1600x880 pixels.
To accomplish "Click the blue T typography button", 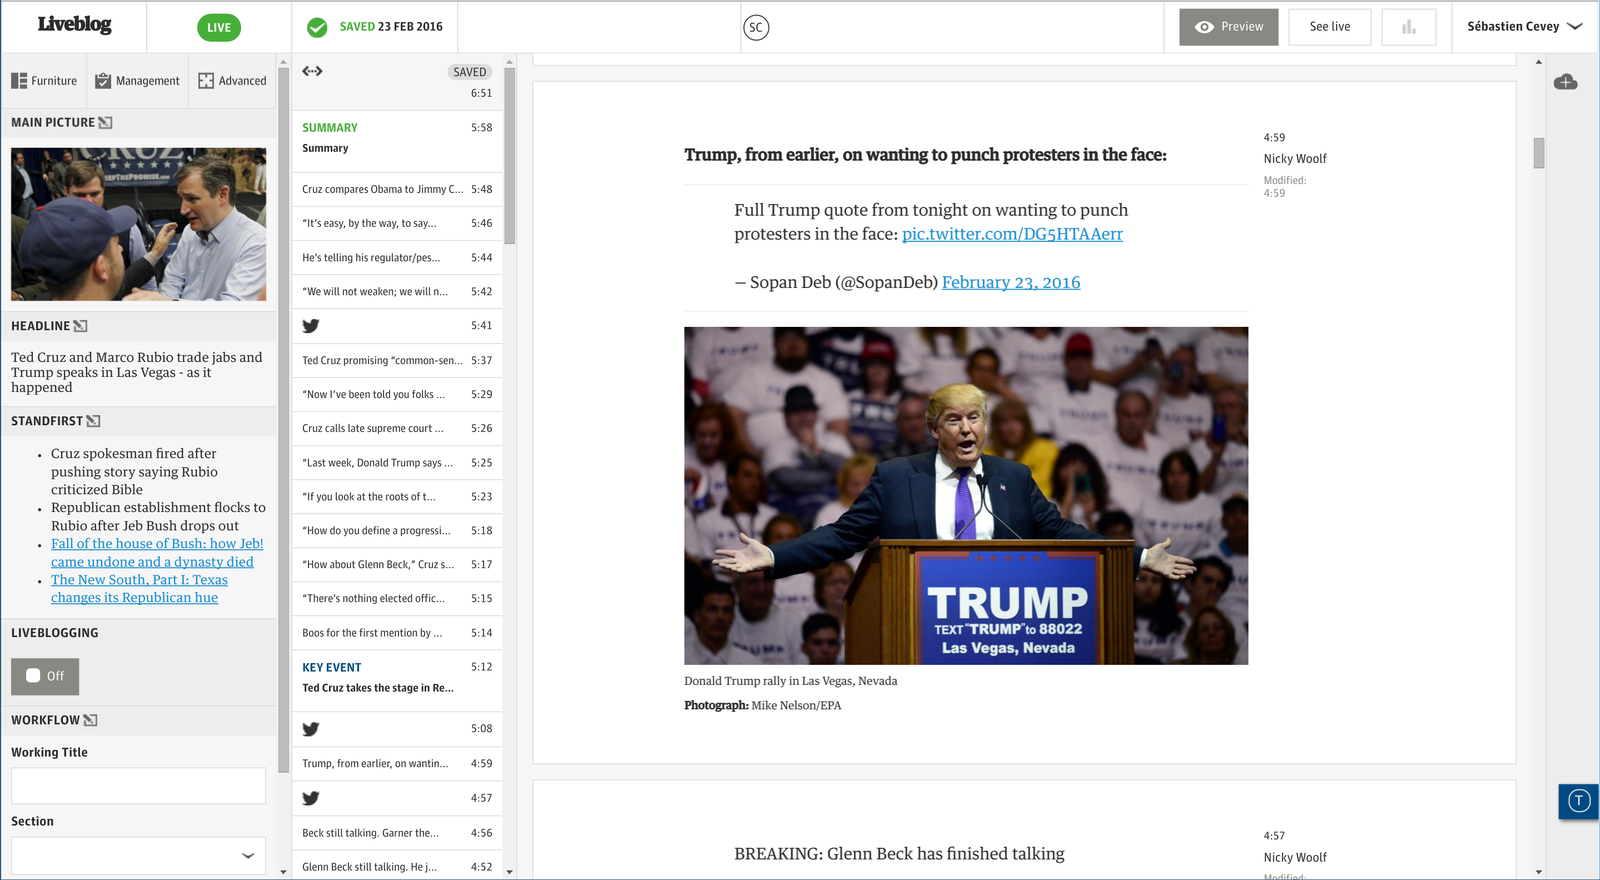I will [1579, 801].
